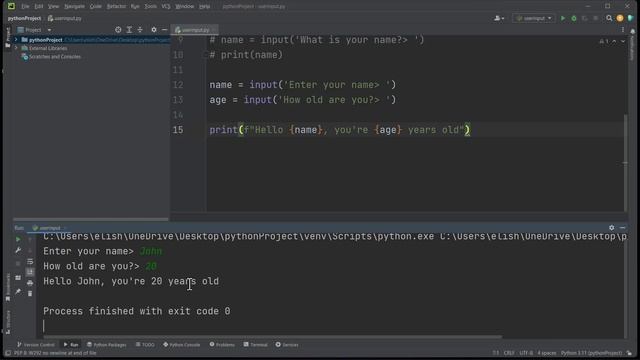This screenshot has height=360, width=640.
Task: Pin the Run tab with pin icon
Action: [18, 291]
